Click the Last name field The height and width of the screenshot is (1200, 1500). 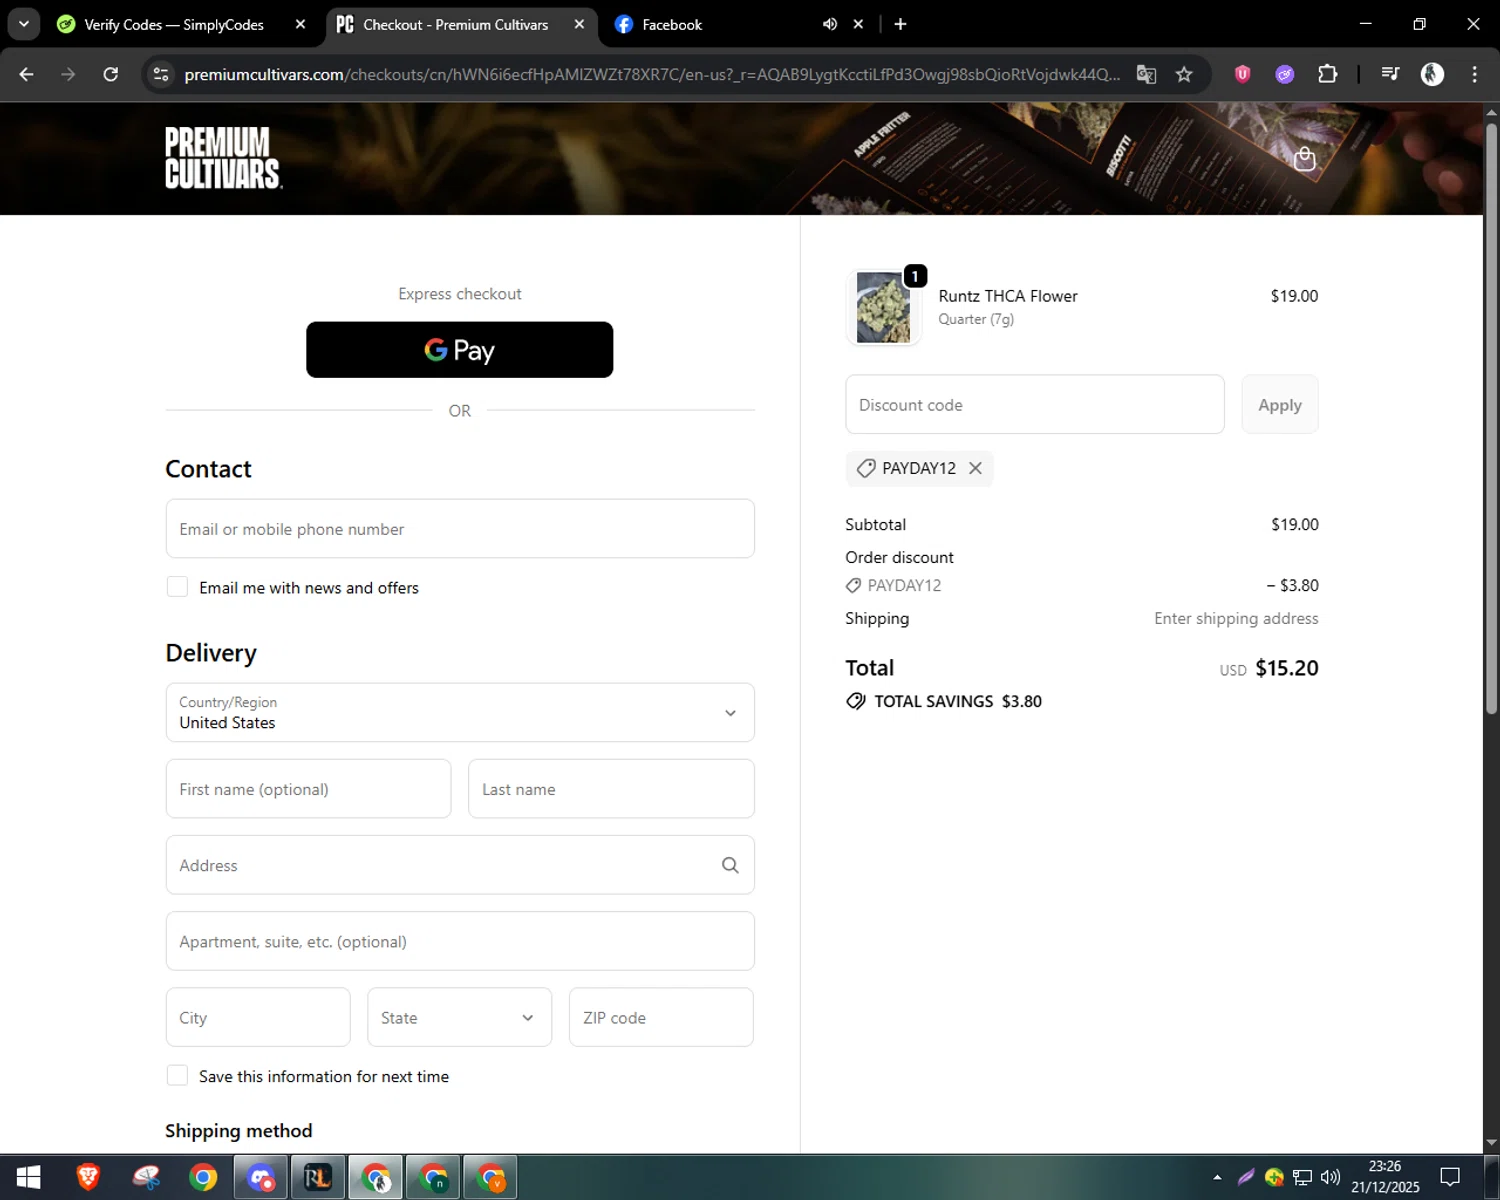(611, 789)
